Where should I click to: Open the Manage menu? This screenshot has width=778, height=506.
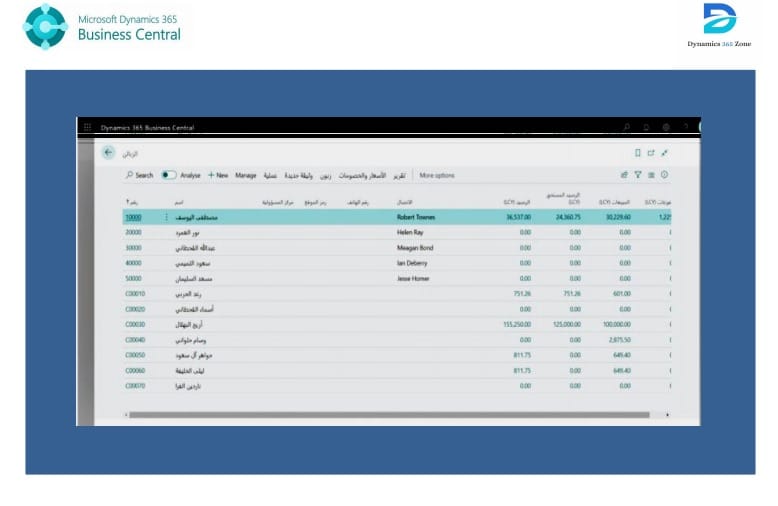click(246, 175)
